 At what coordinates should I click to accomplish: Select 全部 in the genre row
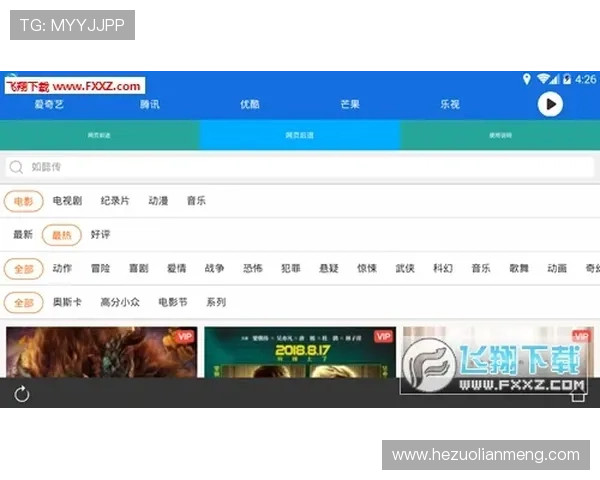23,269
